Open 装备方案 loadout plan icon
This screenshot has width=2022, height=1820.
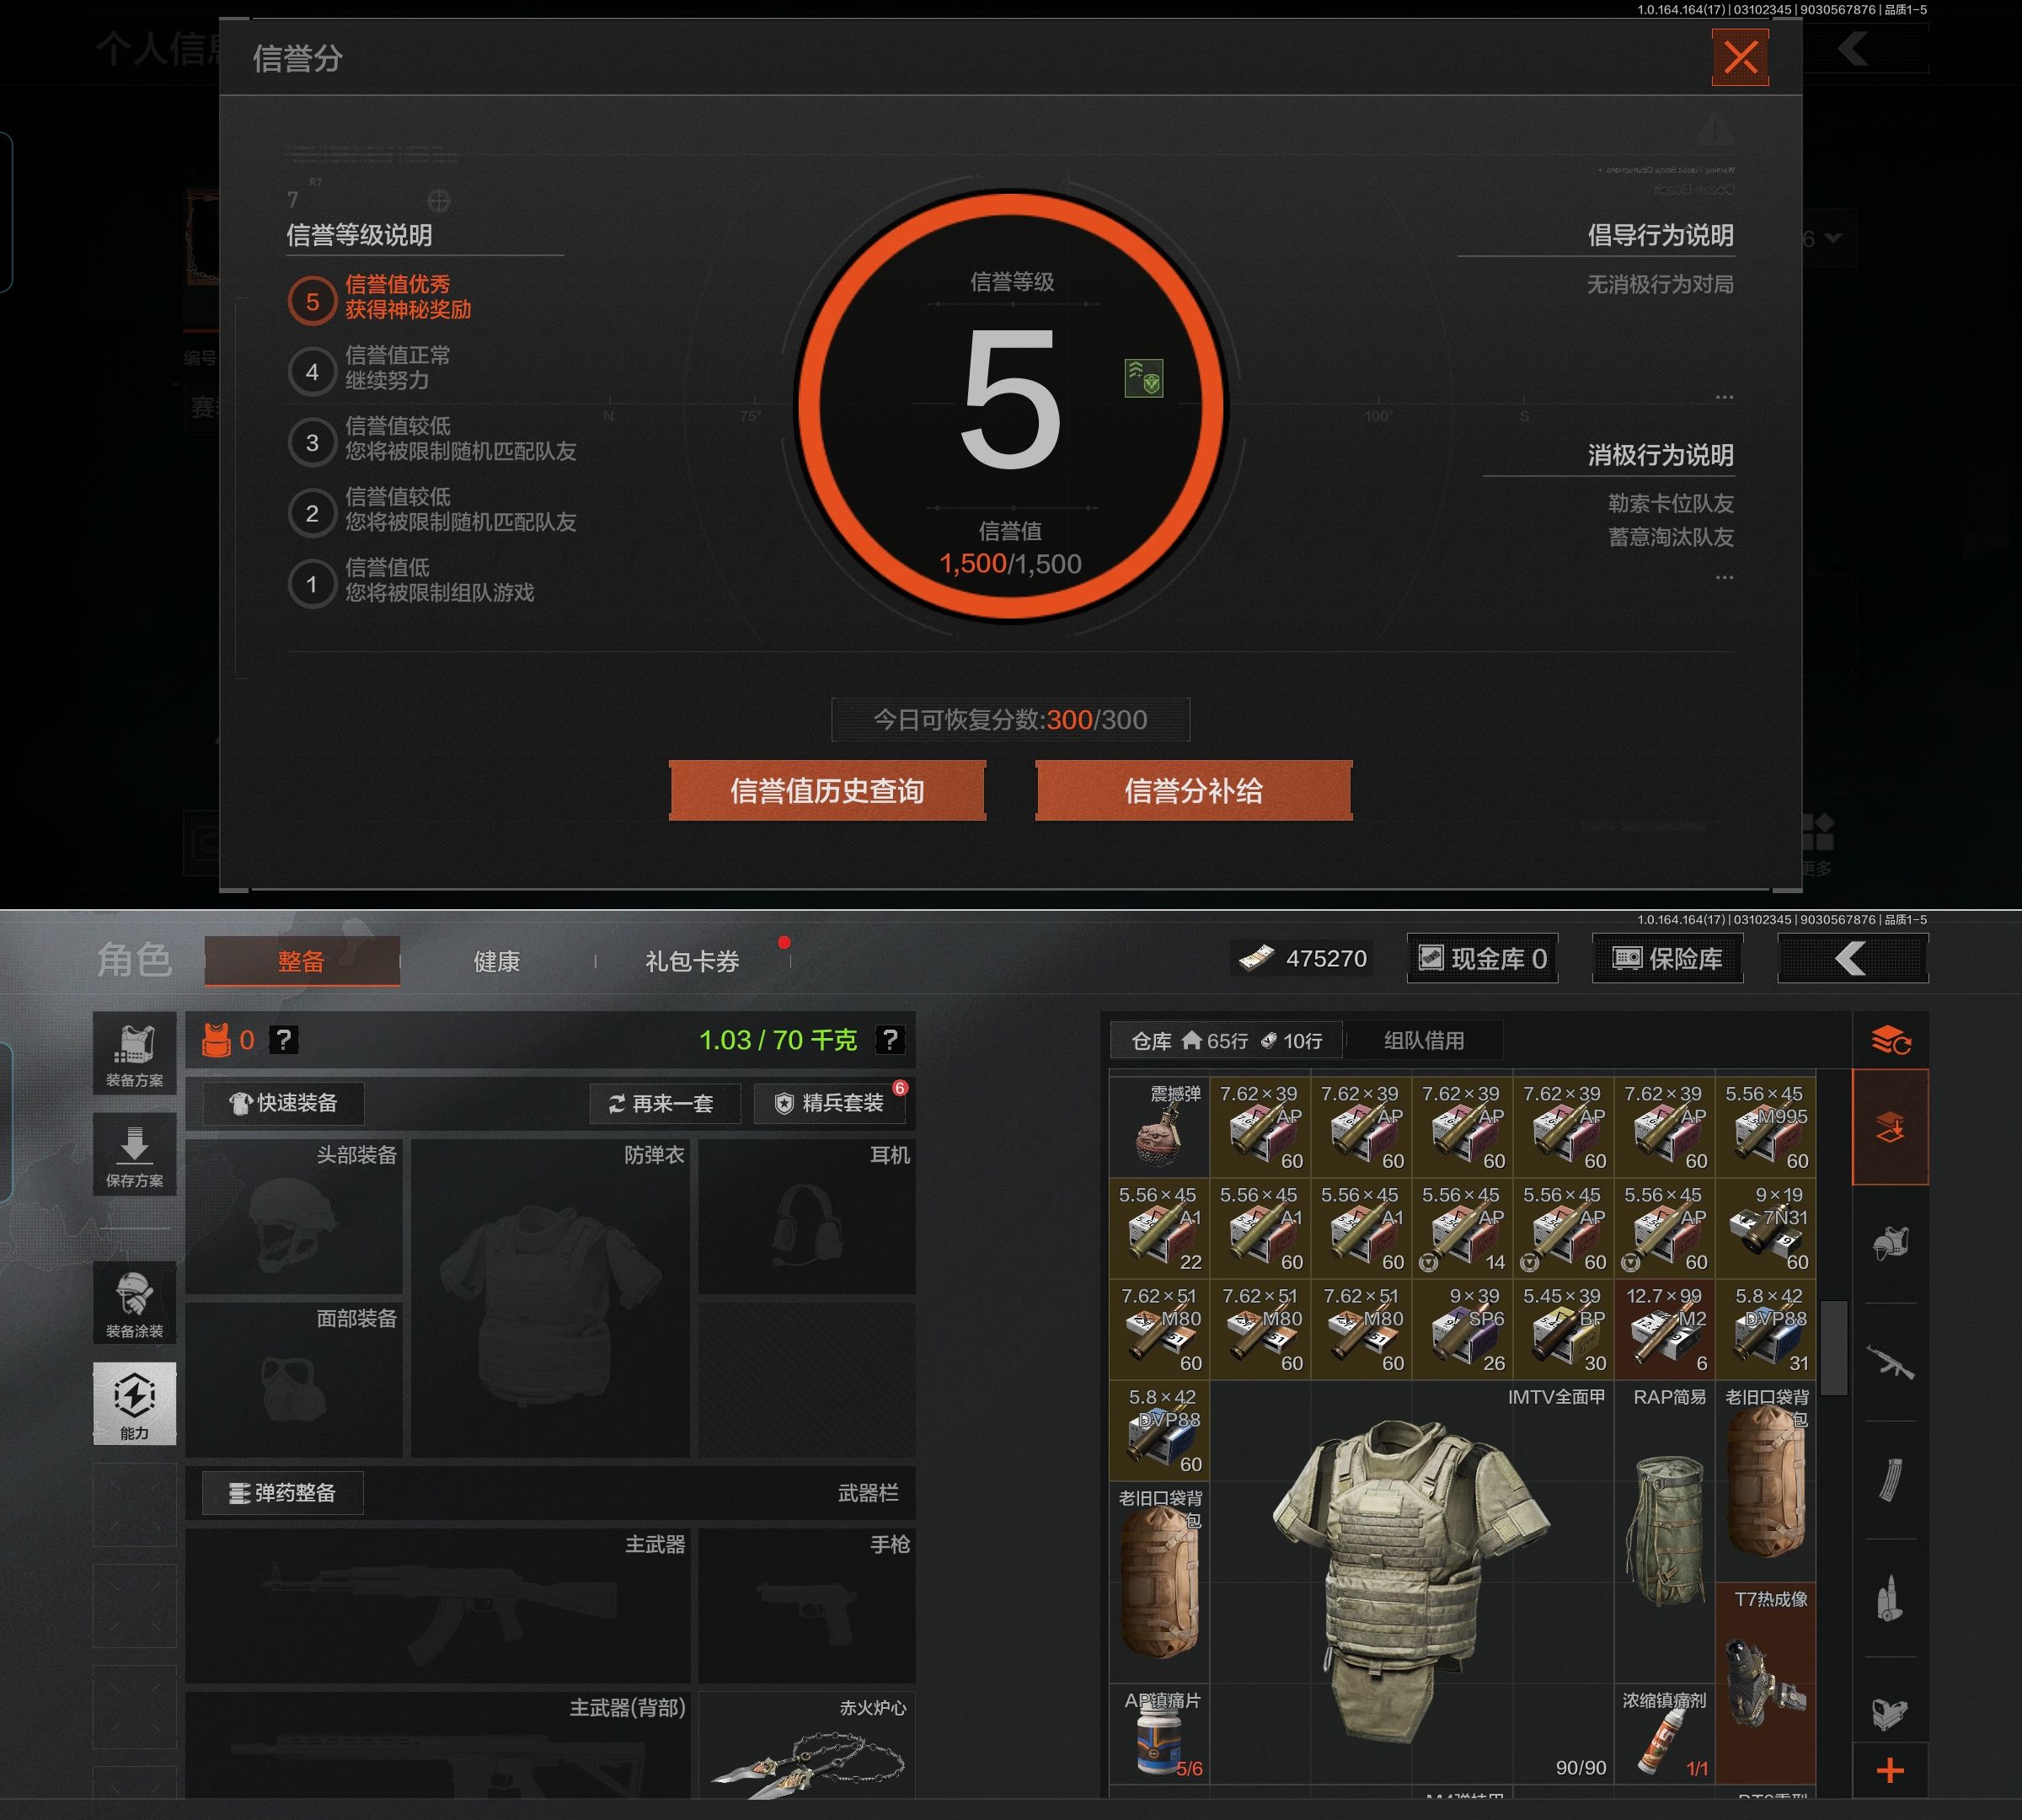tap(134, 1054)
